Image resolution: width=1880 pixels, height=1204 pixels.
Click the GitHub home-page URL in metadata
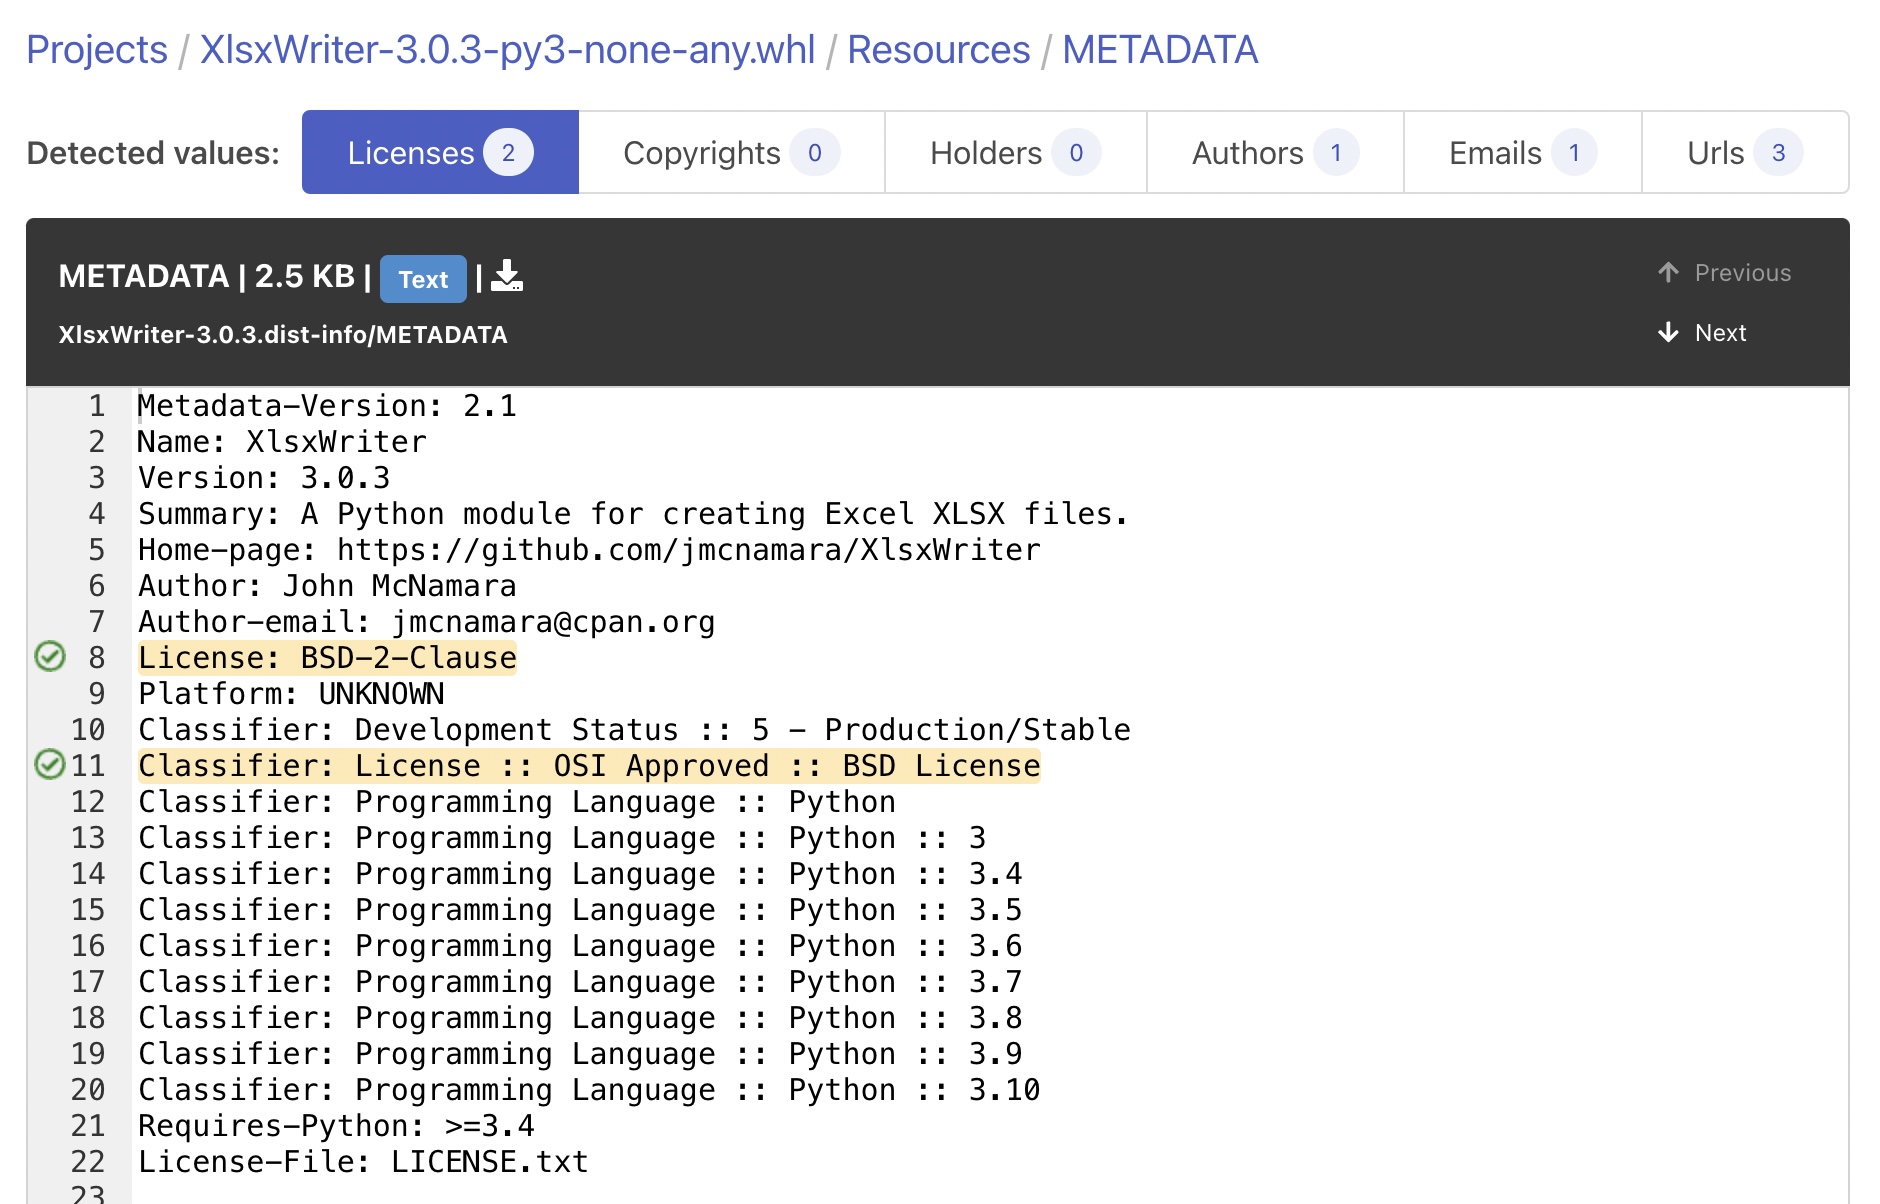688,549
